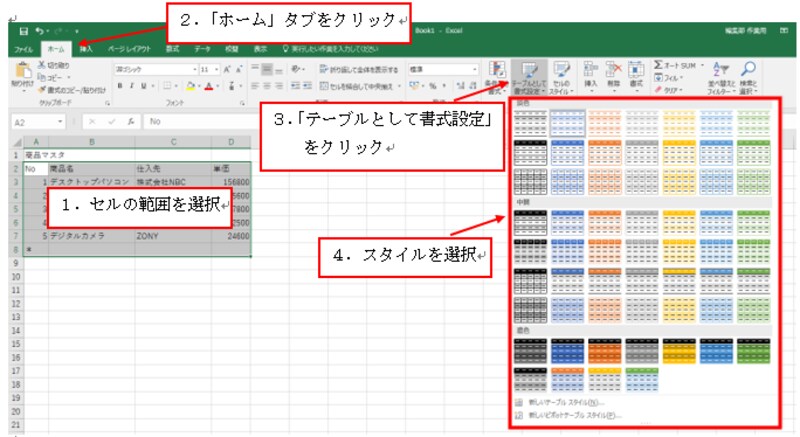Open the Font group dialog launcher (フォント)
The height and width of the screenshot is (437, 800).
pos(242,104)
